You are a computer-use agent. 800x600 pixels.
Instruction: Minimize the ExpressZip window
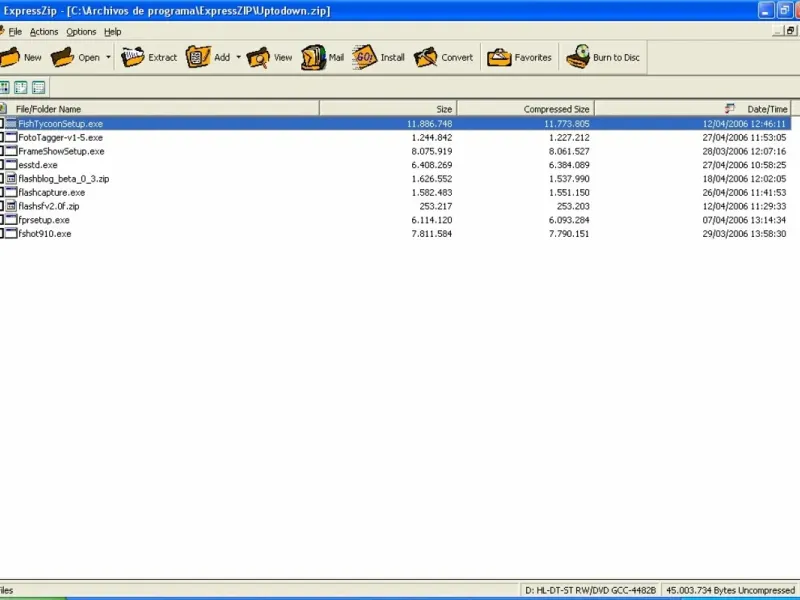[766, 10]
